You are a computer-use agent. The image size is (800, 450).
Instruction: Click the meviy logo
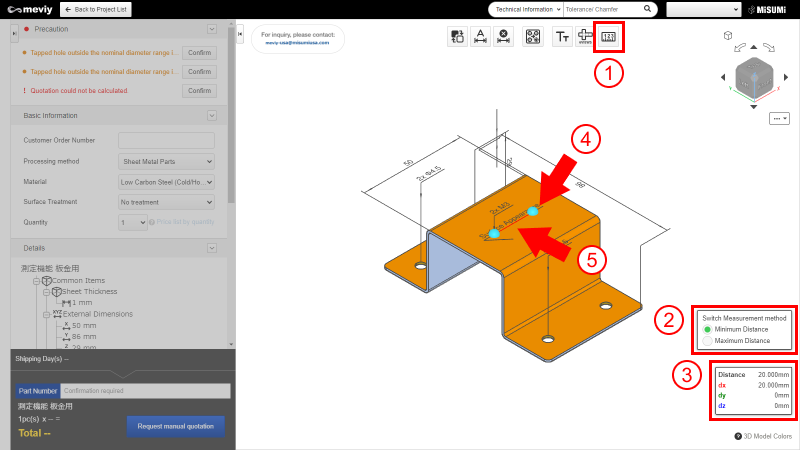30,9
